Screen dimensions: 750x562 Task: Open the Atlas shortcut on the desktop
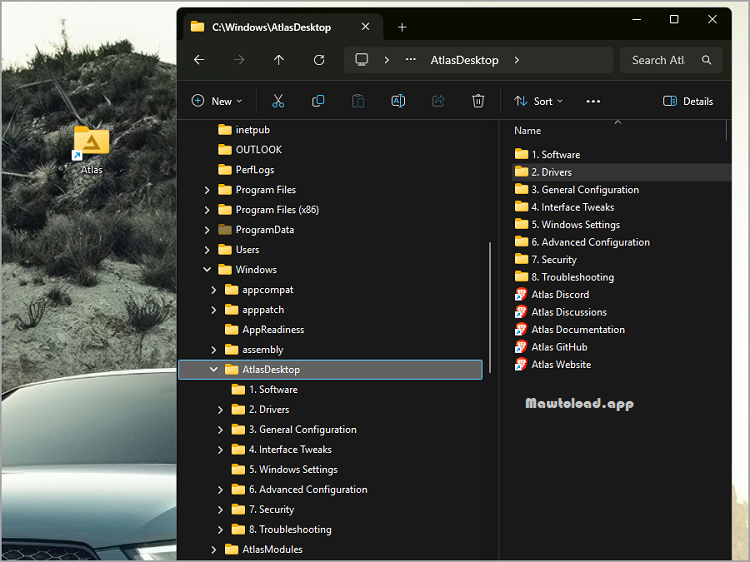[x=91, y=150]
